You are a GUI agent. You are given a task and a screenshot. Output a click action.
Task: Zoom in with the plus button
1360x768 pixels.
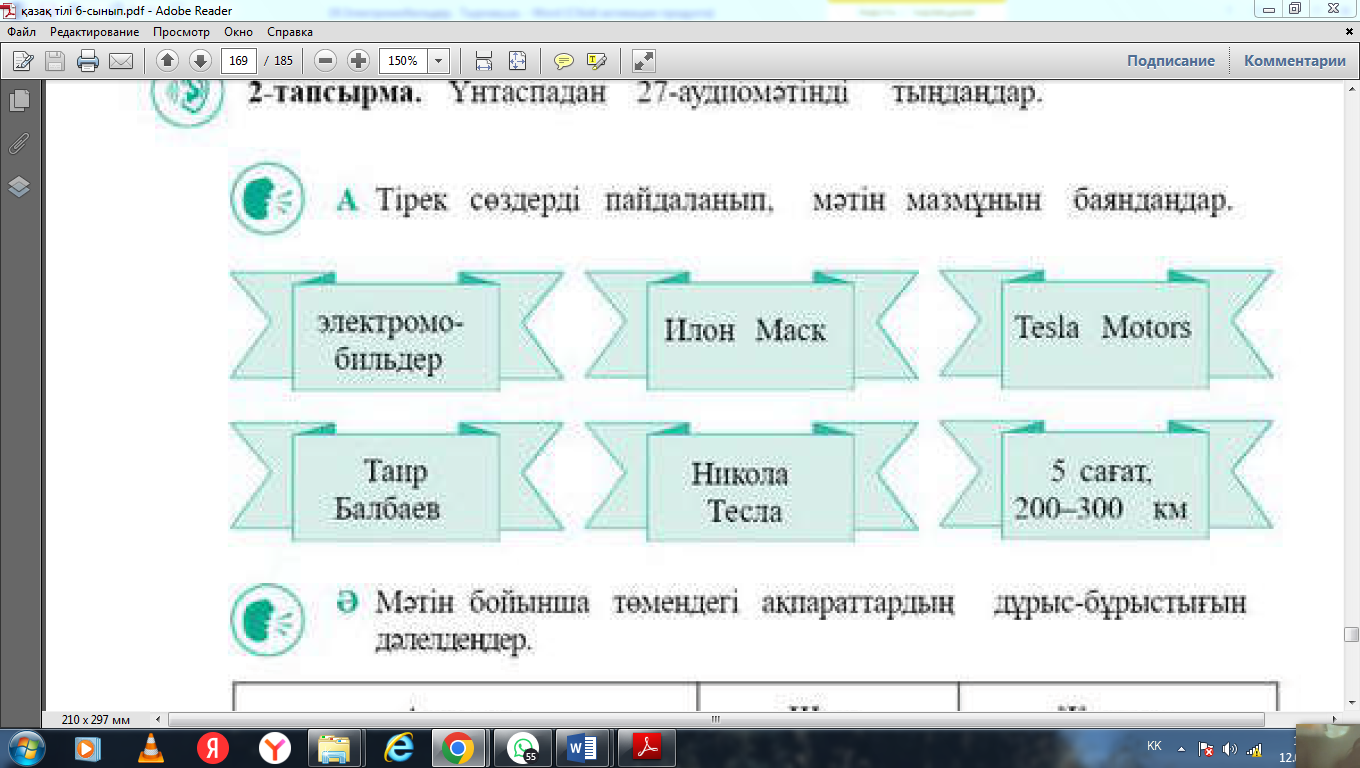358,61
